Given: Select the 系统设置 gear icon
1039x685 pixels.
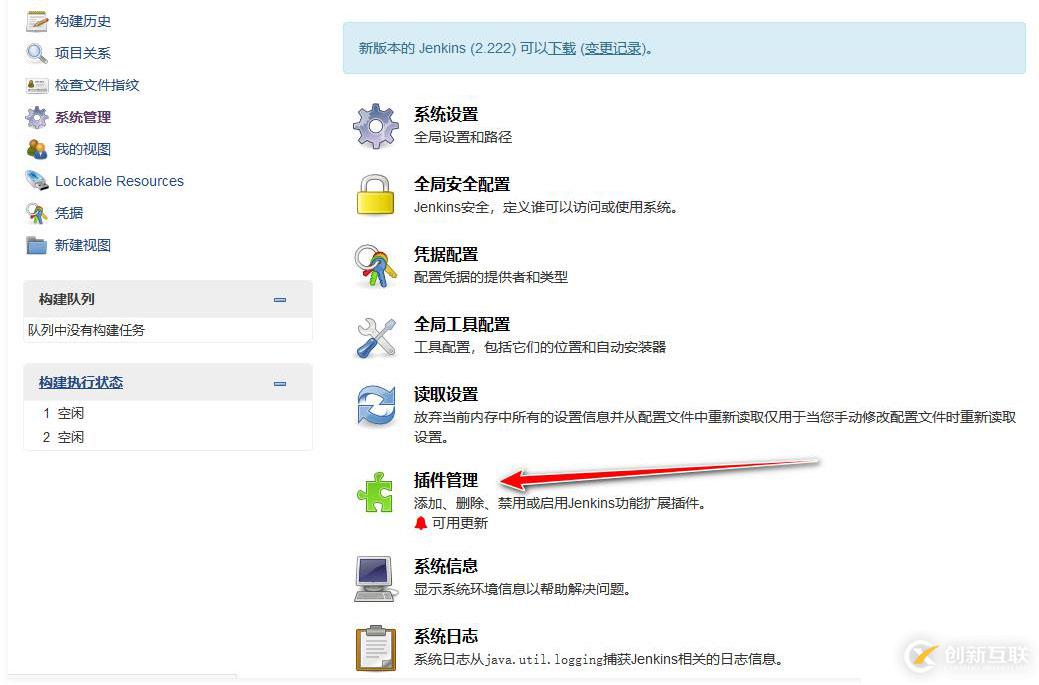Looking at the screenshot, I should click(375, 126).
